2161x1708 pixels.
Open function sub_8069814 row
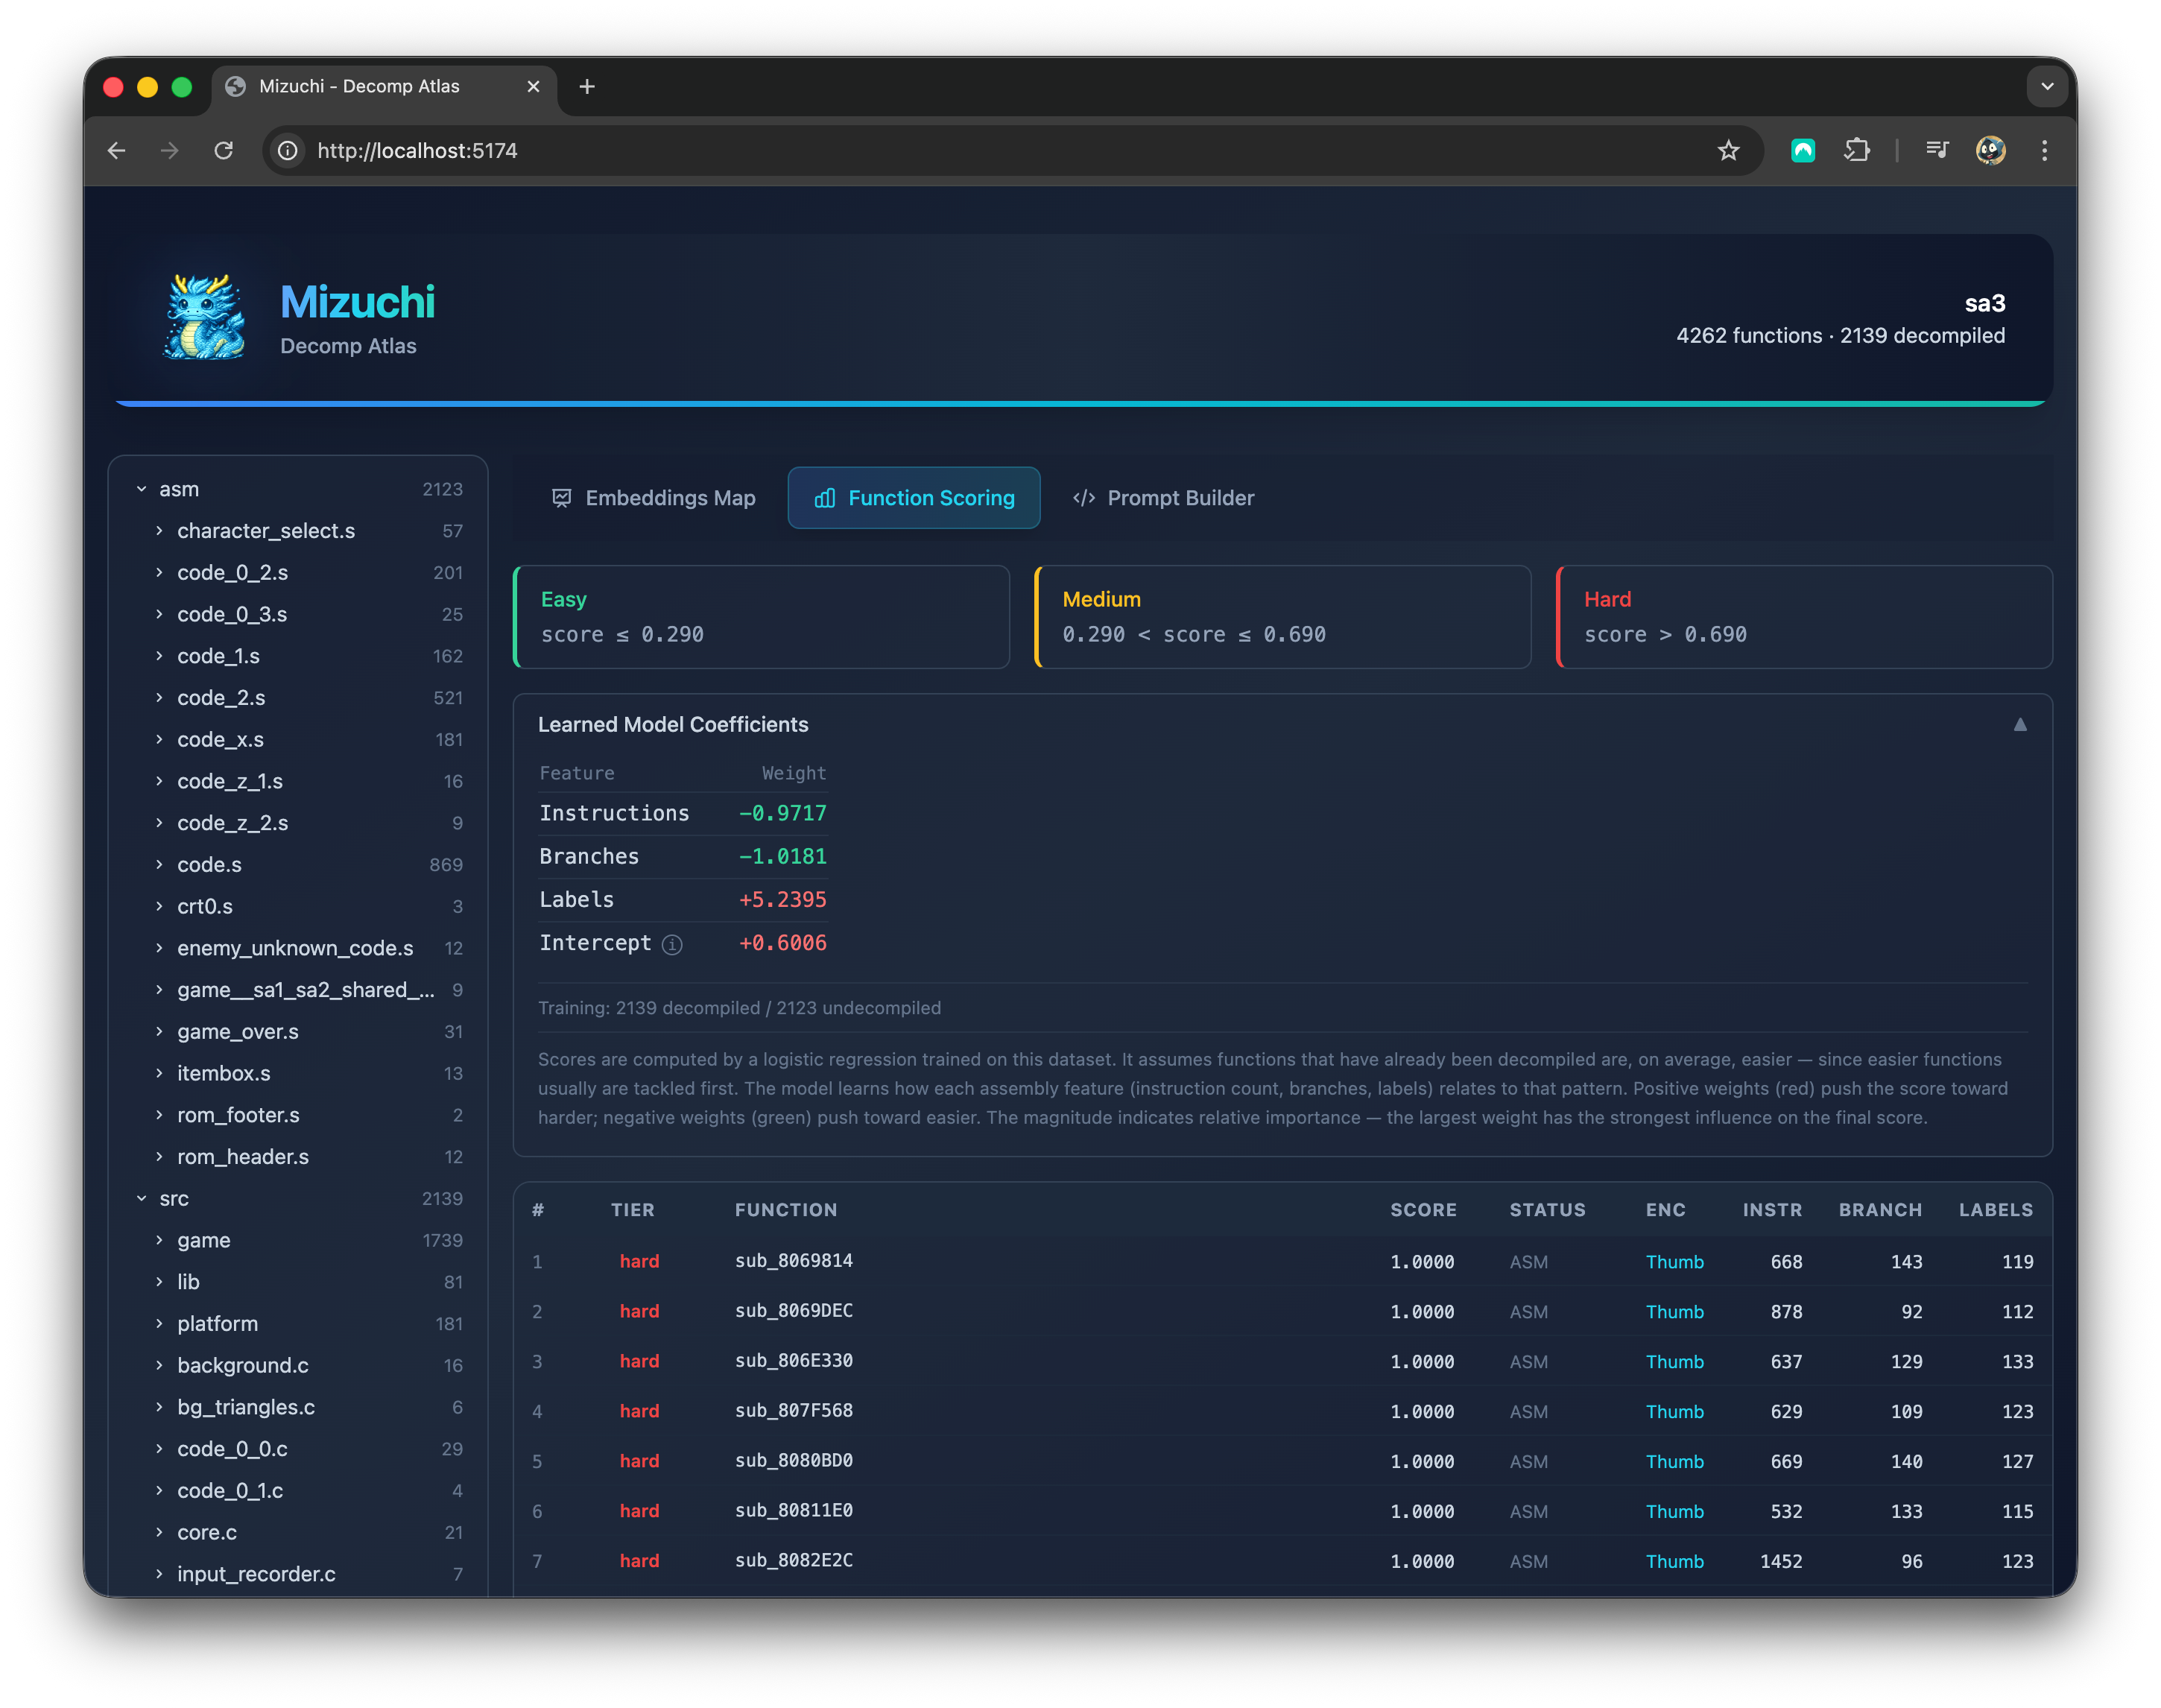(794, 1261)
